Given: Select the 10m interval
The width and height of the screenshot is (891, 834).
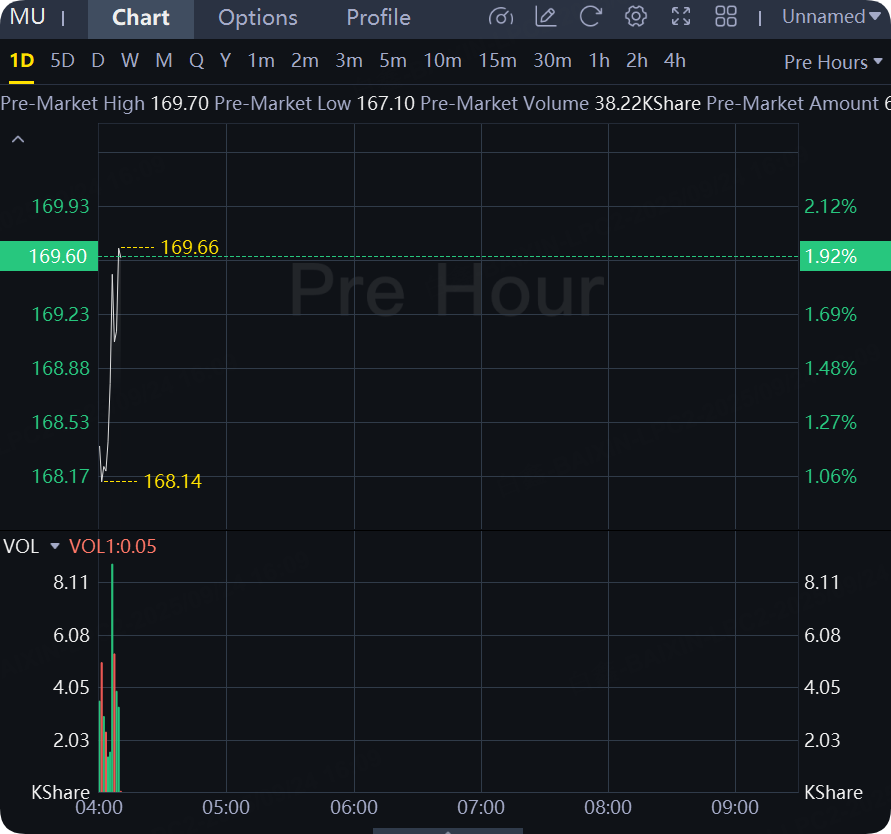Looking at the screenshot, I should 443,60.
